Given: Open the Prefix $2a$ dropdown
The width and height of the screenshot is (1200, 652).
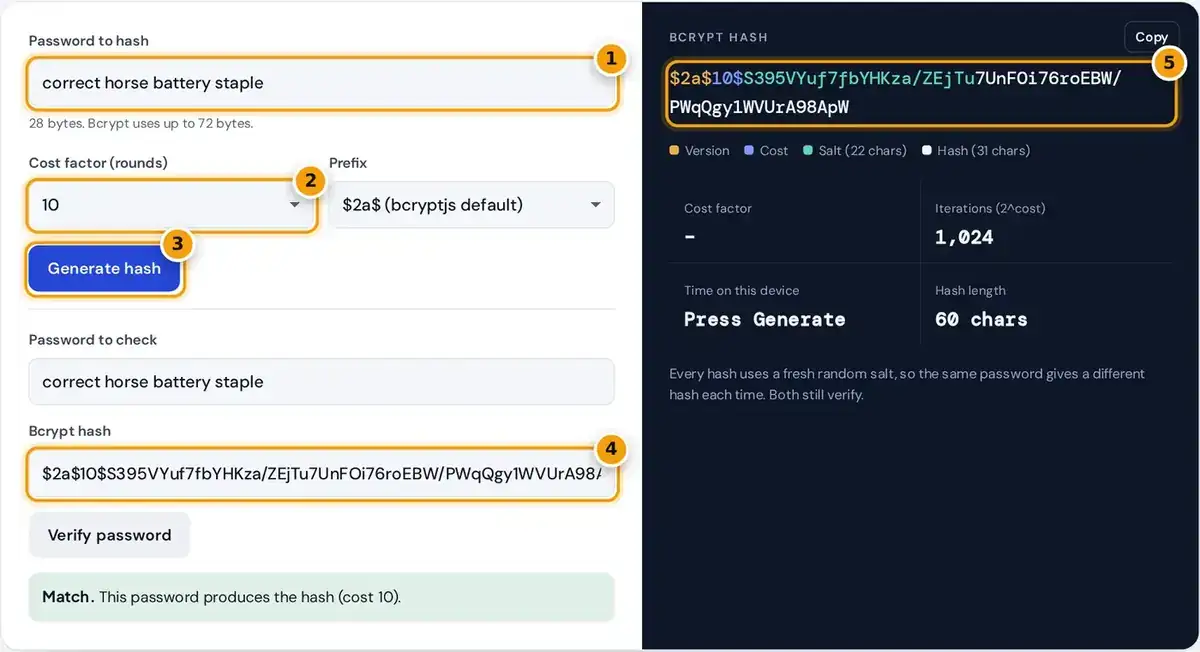Looking at the screenshot, I should [x=471, y=205].
